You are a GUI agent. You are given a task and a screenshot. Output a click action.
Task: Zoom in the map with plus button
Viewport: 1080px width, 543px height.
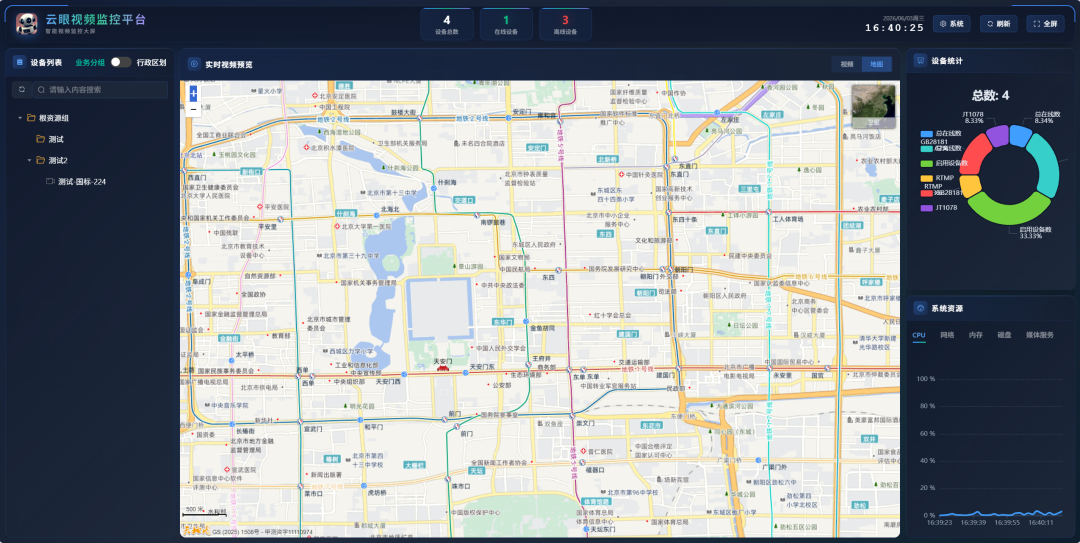[193, 93]
